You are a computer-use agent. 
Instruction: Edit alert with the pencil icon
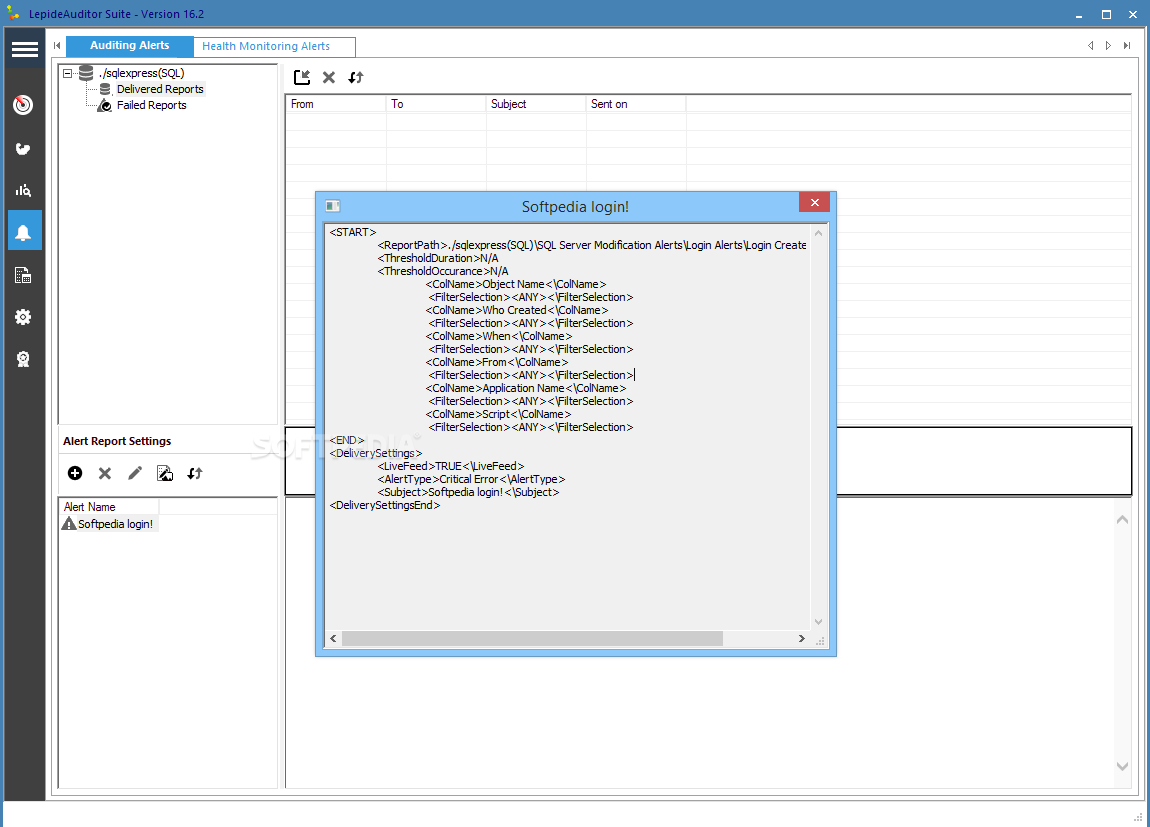coord(135,473)
